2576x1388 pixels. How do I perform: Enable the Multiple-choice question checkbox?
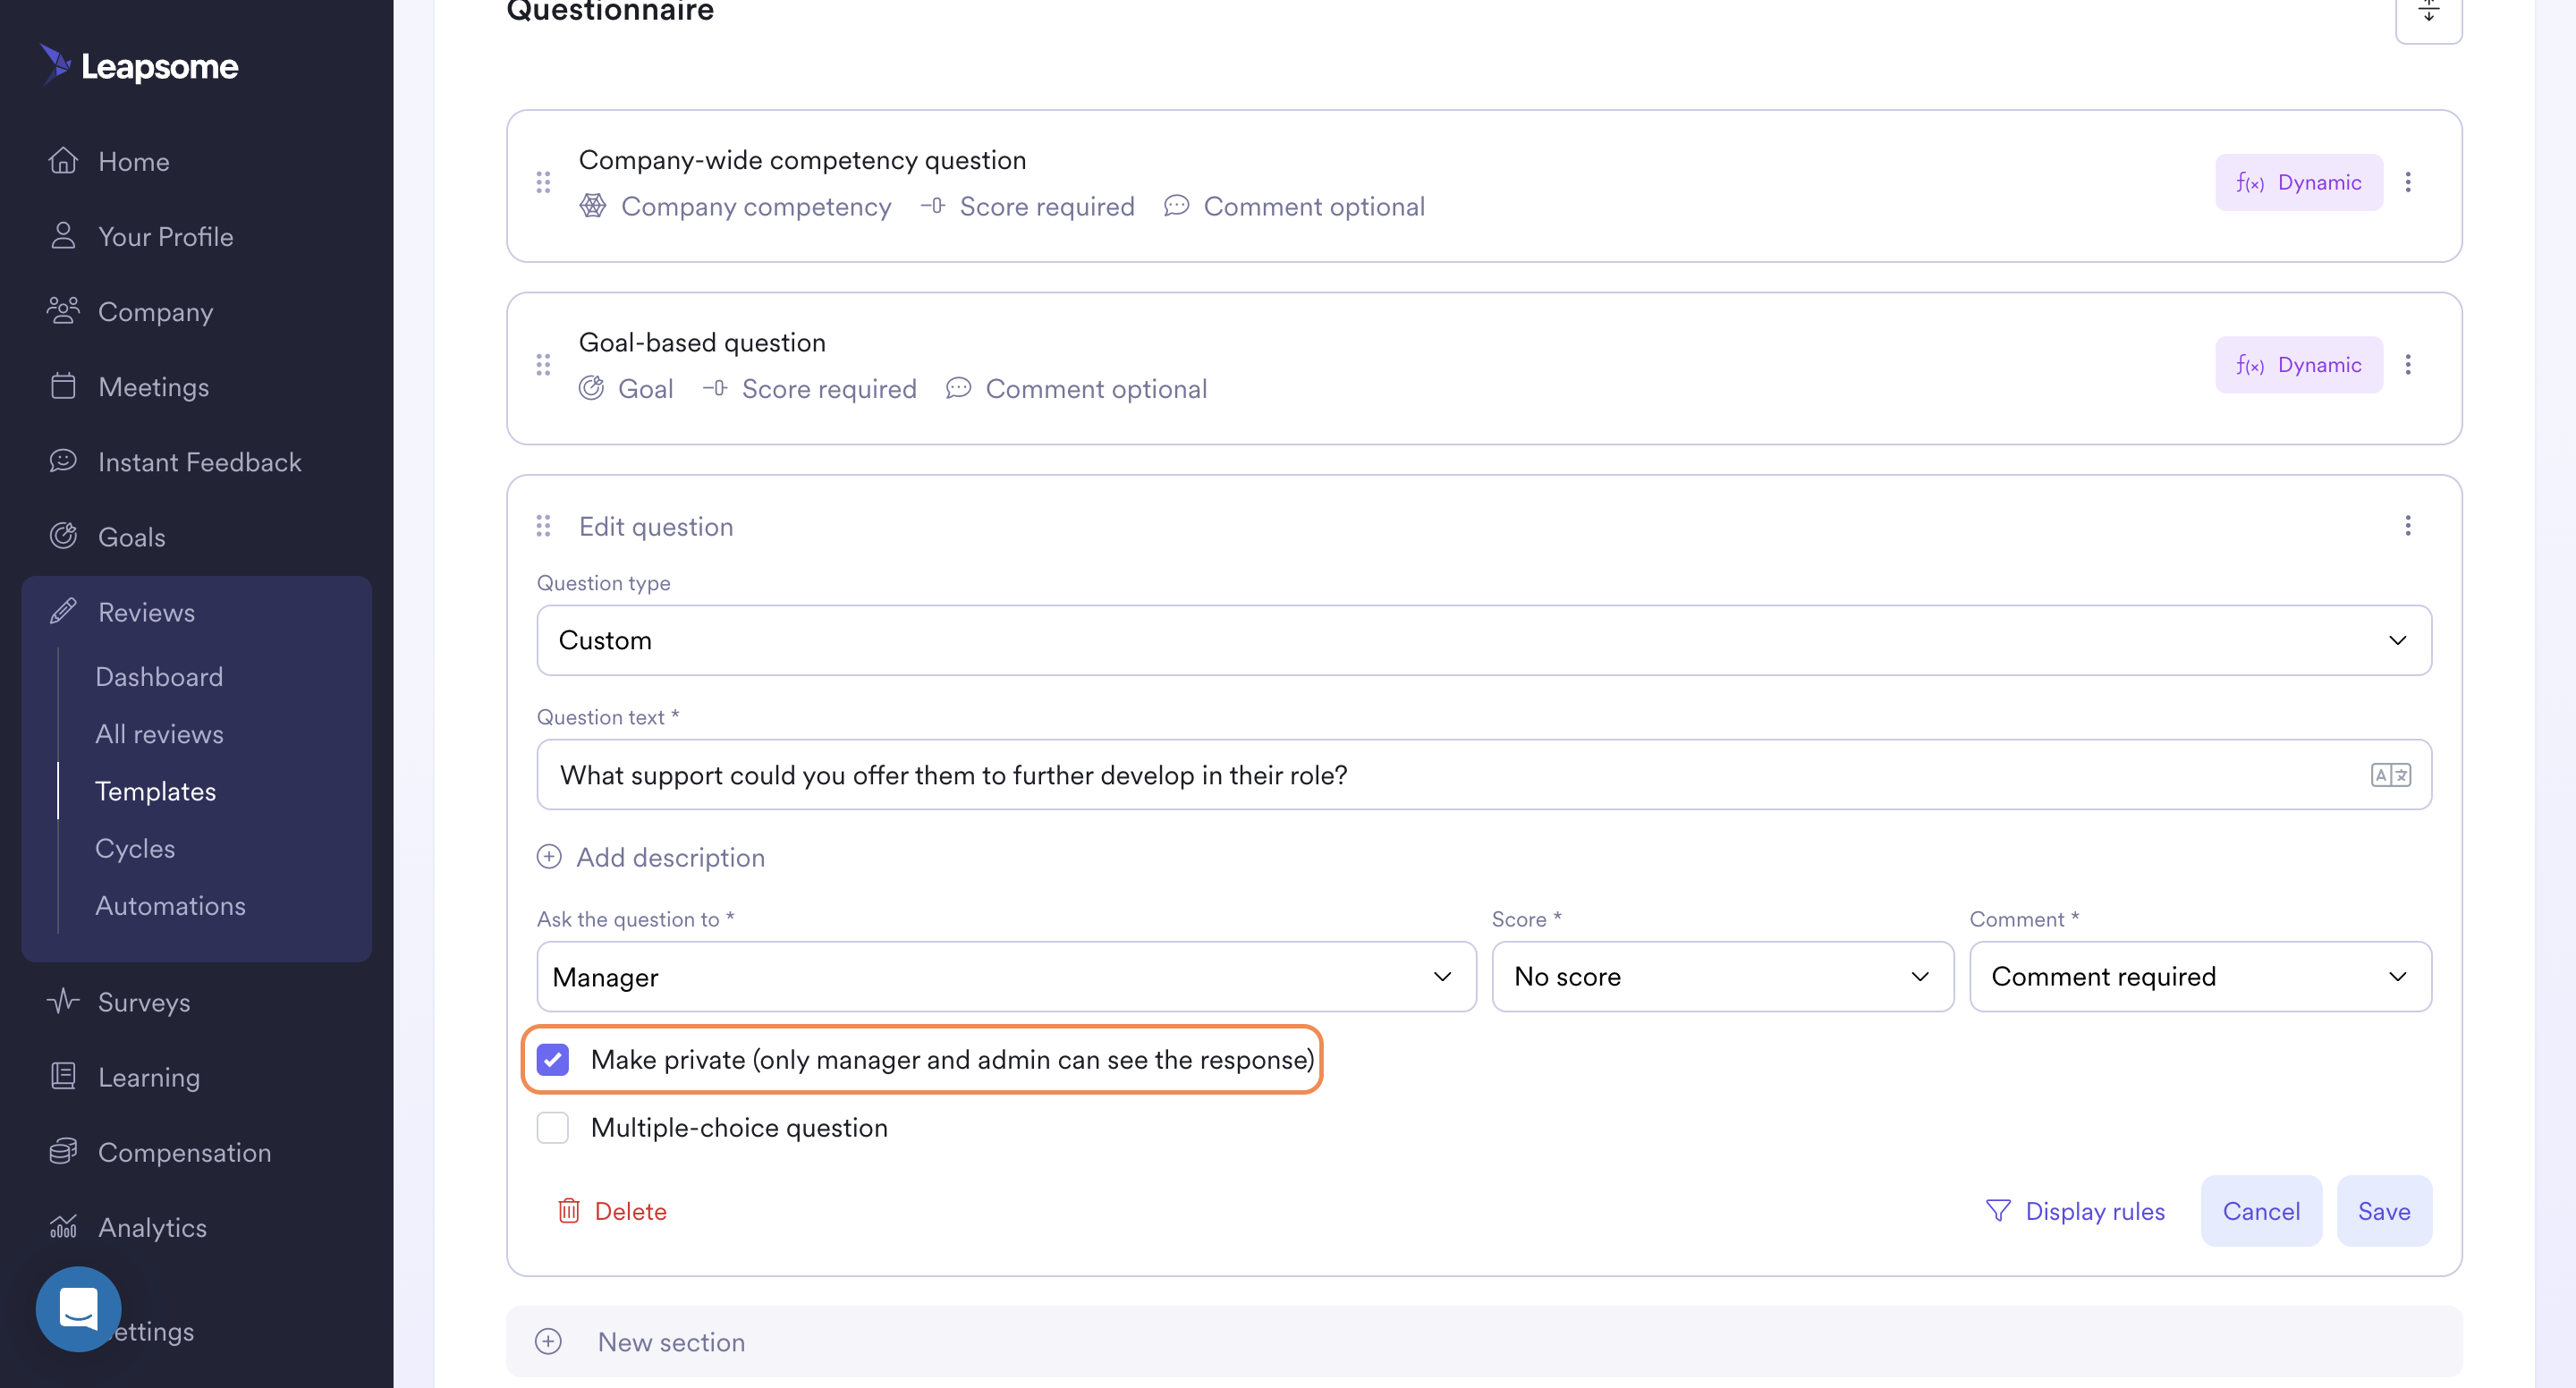click(553, 1128)
